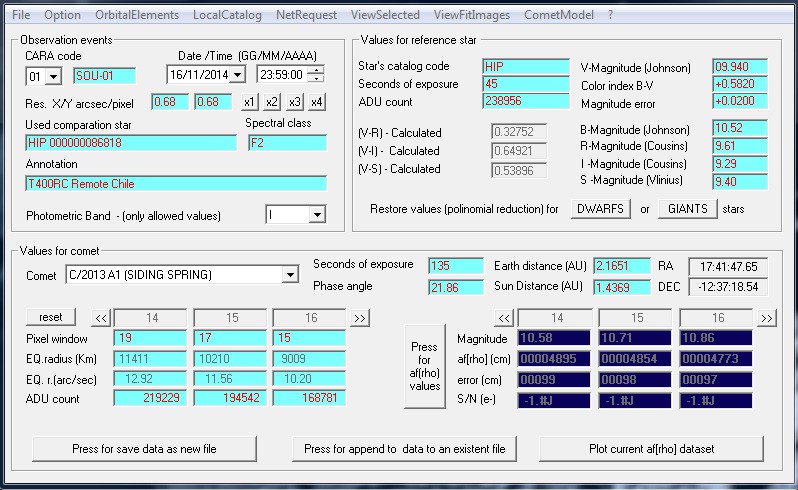Click the Pixel window 19 field

(x=150, y=337)
